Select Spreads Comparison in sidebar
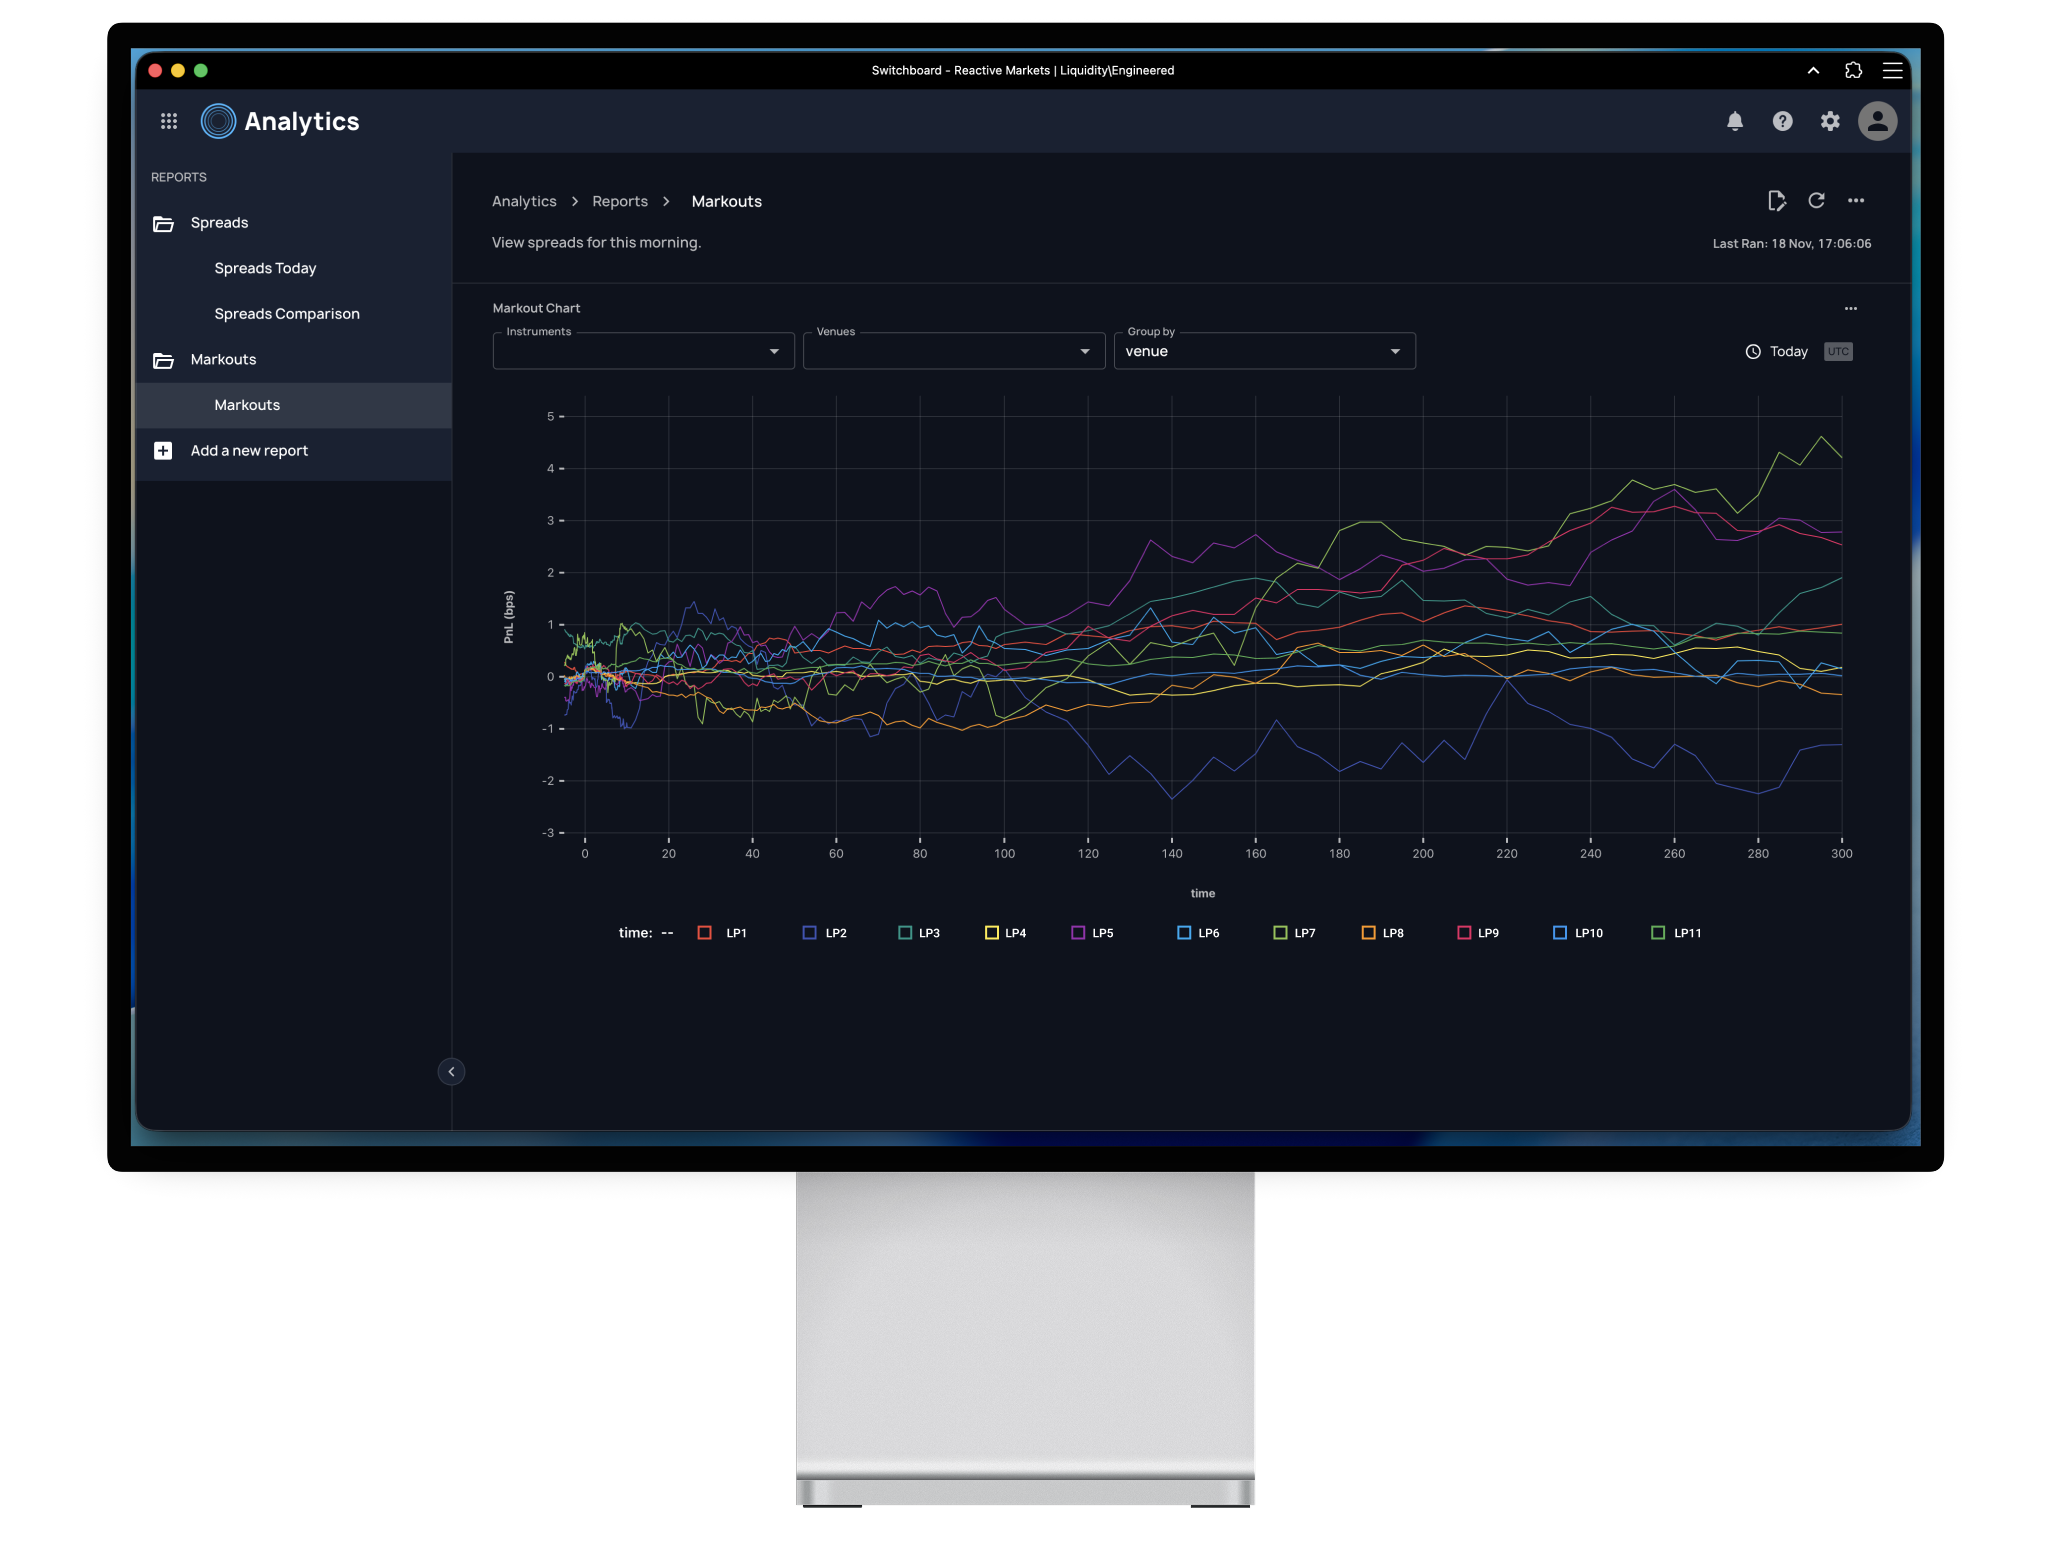The image size is (2057, 1545). pos(287,314)
